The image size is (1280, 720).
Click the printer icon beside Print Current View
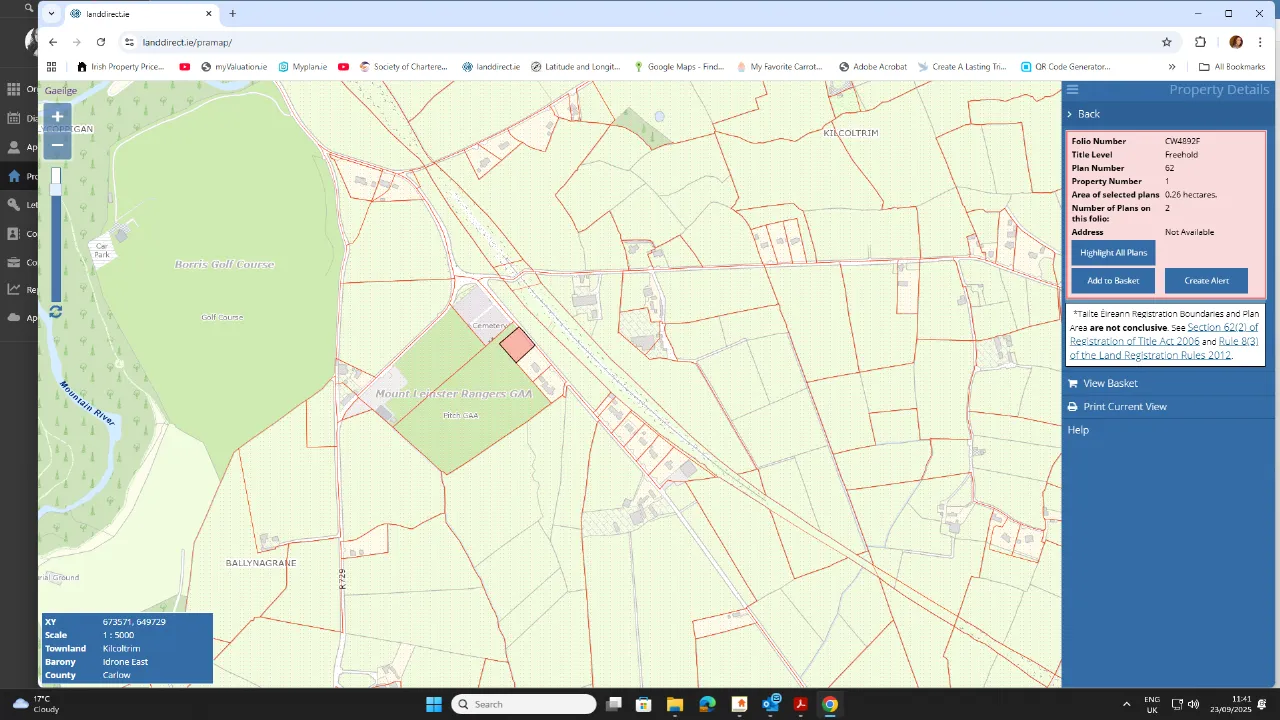[1072, 406]
